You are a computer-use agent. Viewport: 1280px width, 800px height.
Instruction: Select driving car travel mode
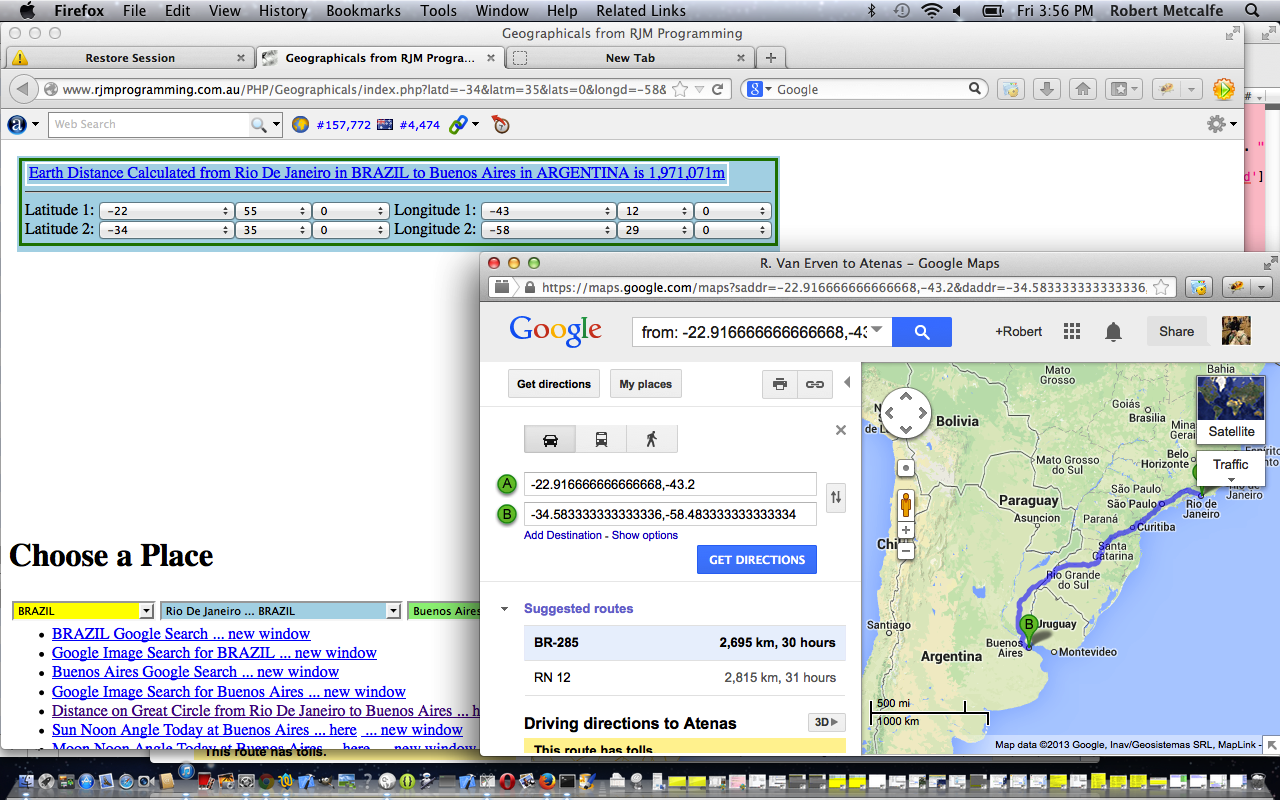pyautogui.click(x=550, y=439)
